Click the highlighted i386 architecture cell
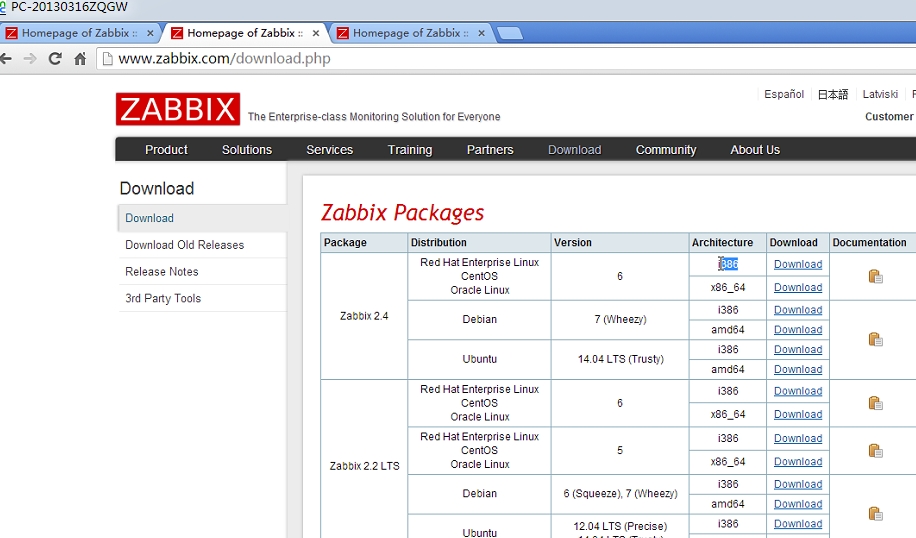This screenshot has height=538, width=916. [728, 264]
